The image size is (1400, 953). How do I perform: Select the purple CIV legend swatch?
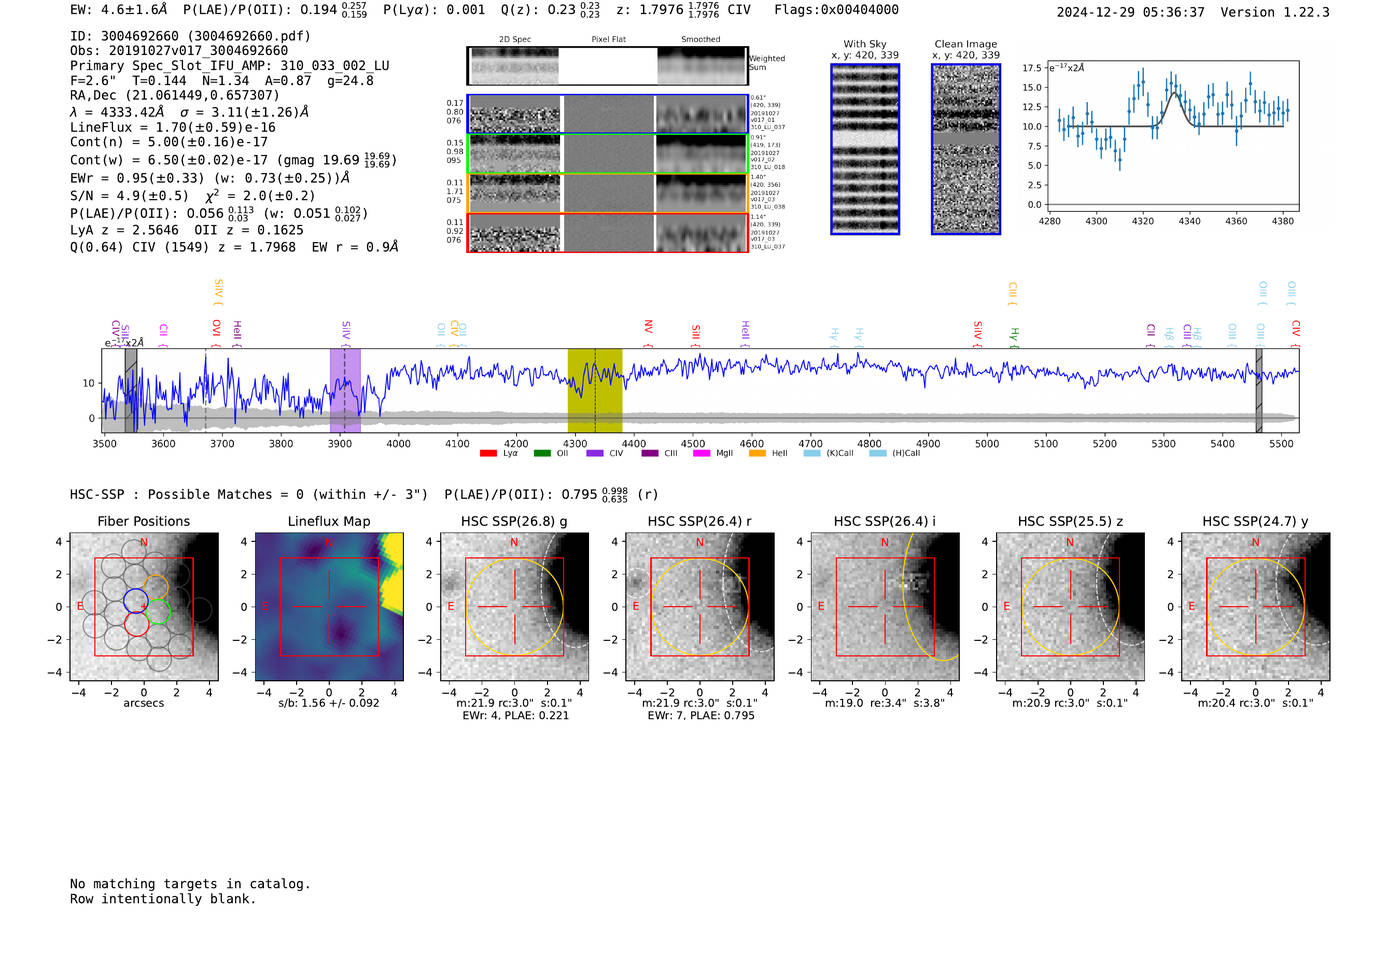(595, 453)
